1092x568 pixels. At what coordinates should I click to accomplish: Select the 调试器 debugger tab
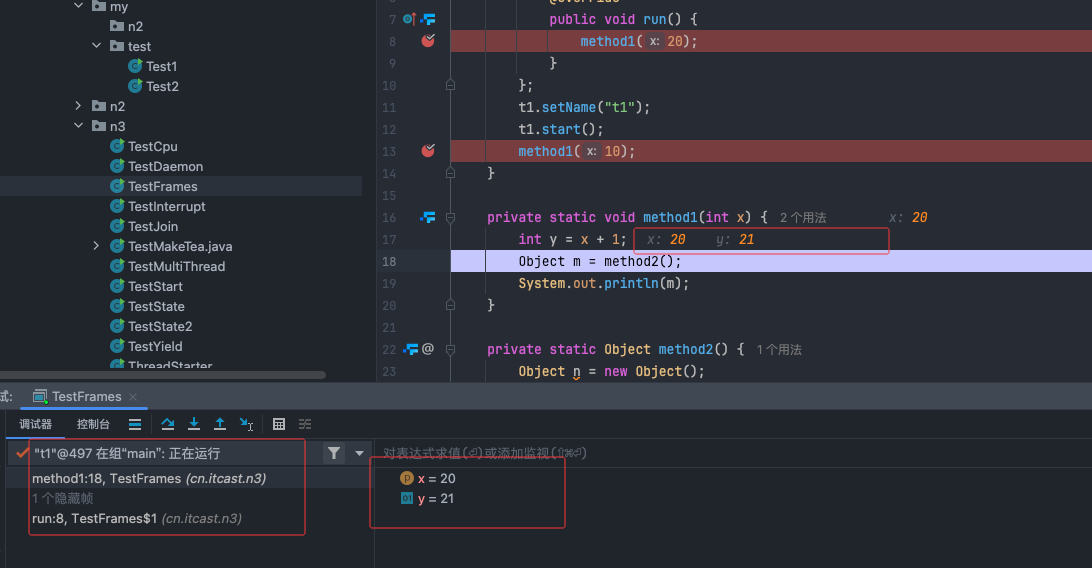tap(36, 424)
